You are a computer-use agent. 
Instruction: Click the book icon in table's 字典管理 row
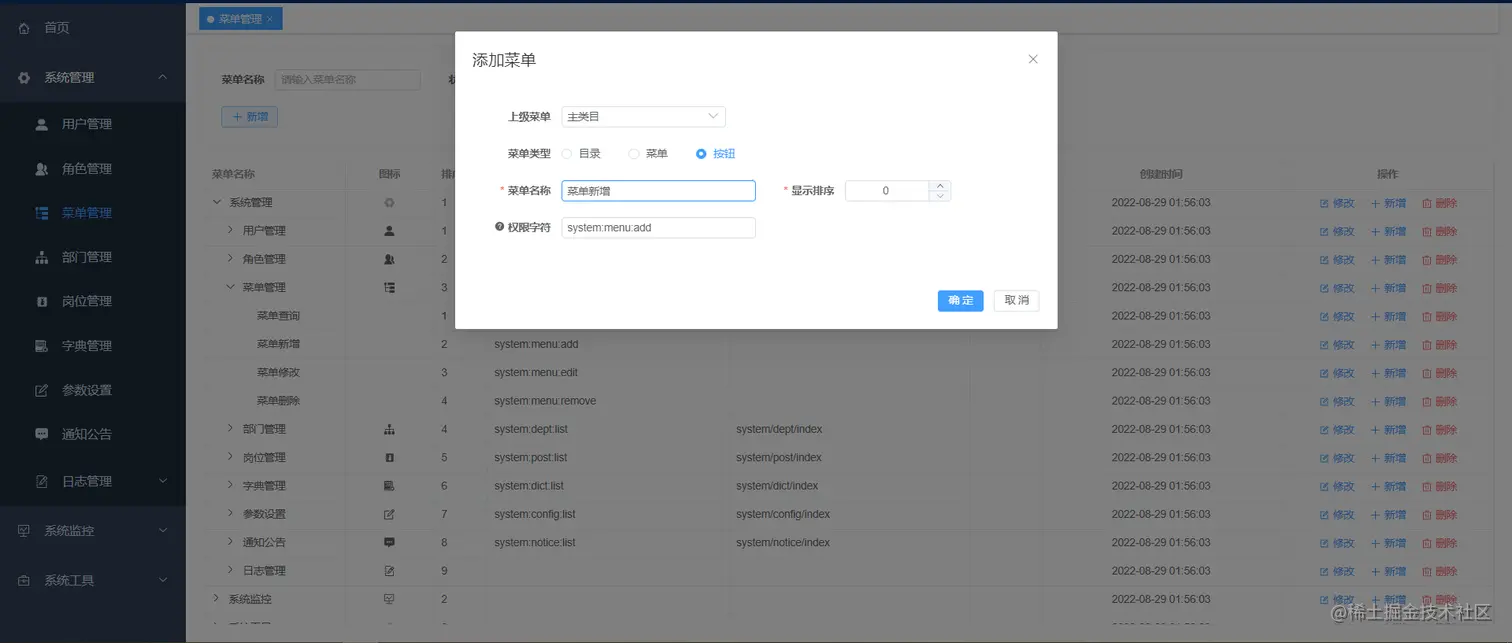390,486
